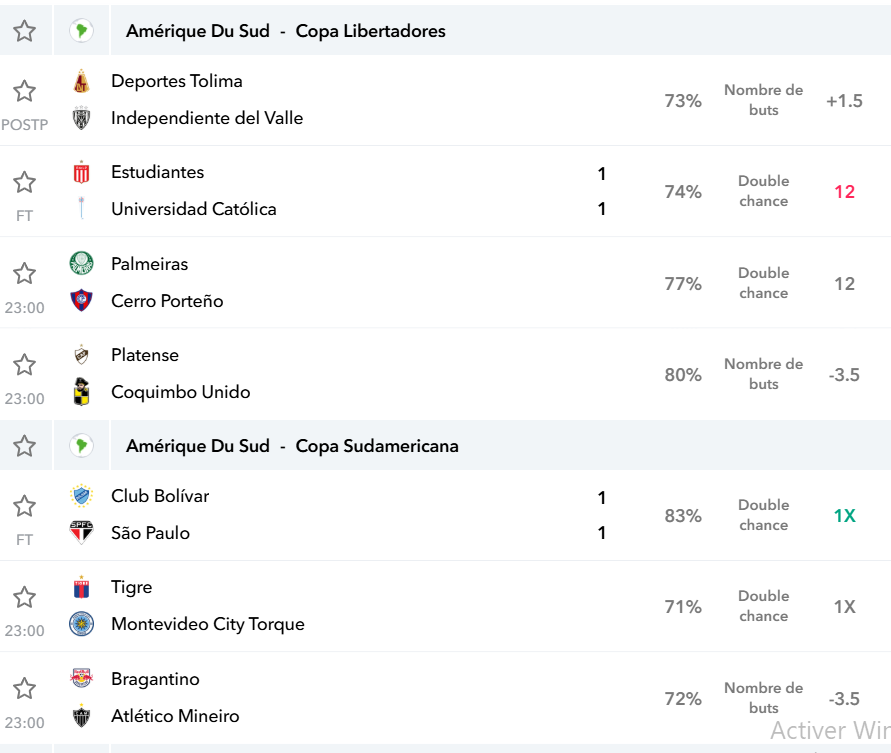891x753 pixels.
Task: Click the 1X prediction for Club Bolívar
Action: coord(844,515)
